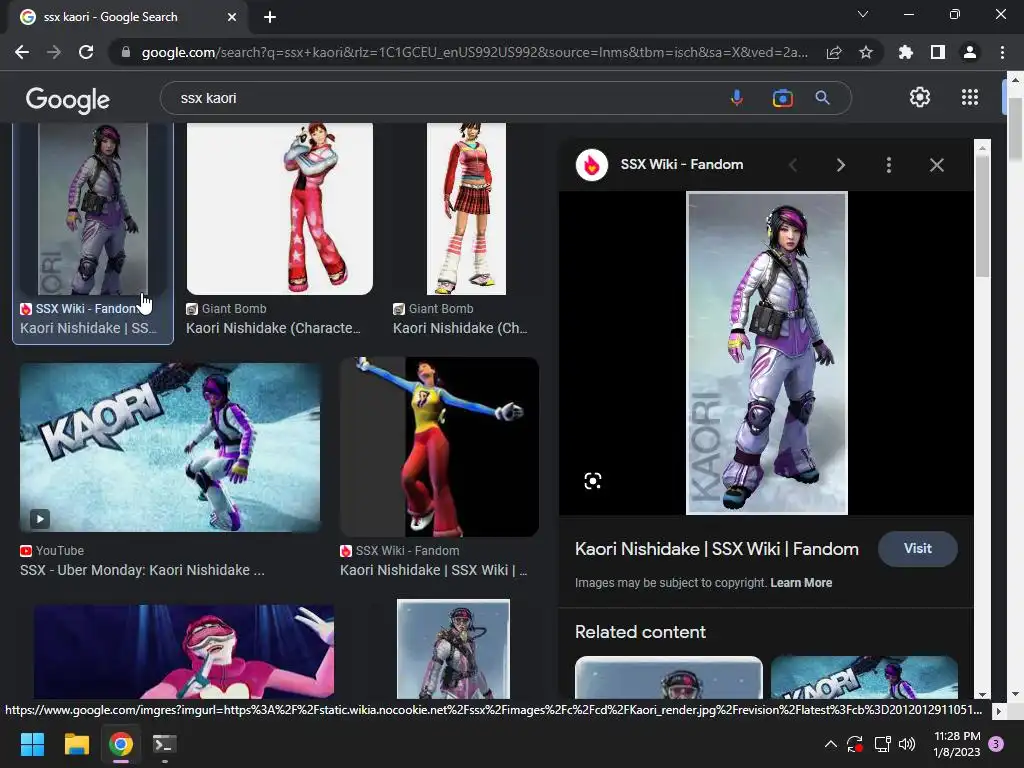This screenshot has width=1024, height=768.
Task: Open the clock and date flyout
Action: click(x=957, y=744)
